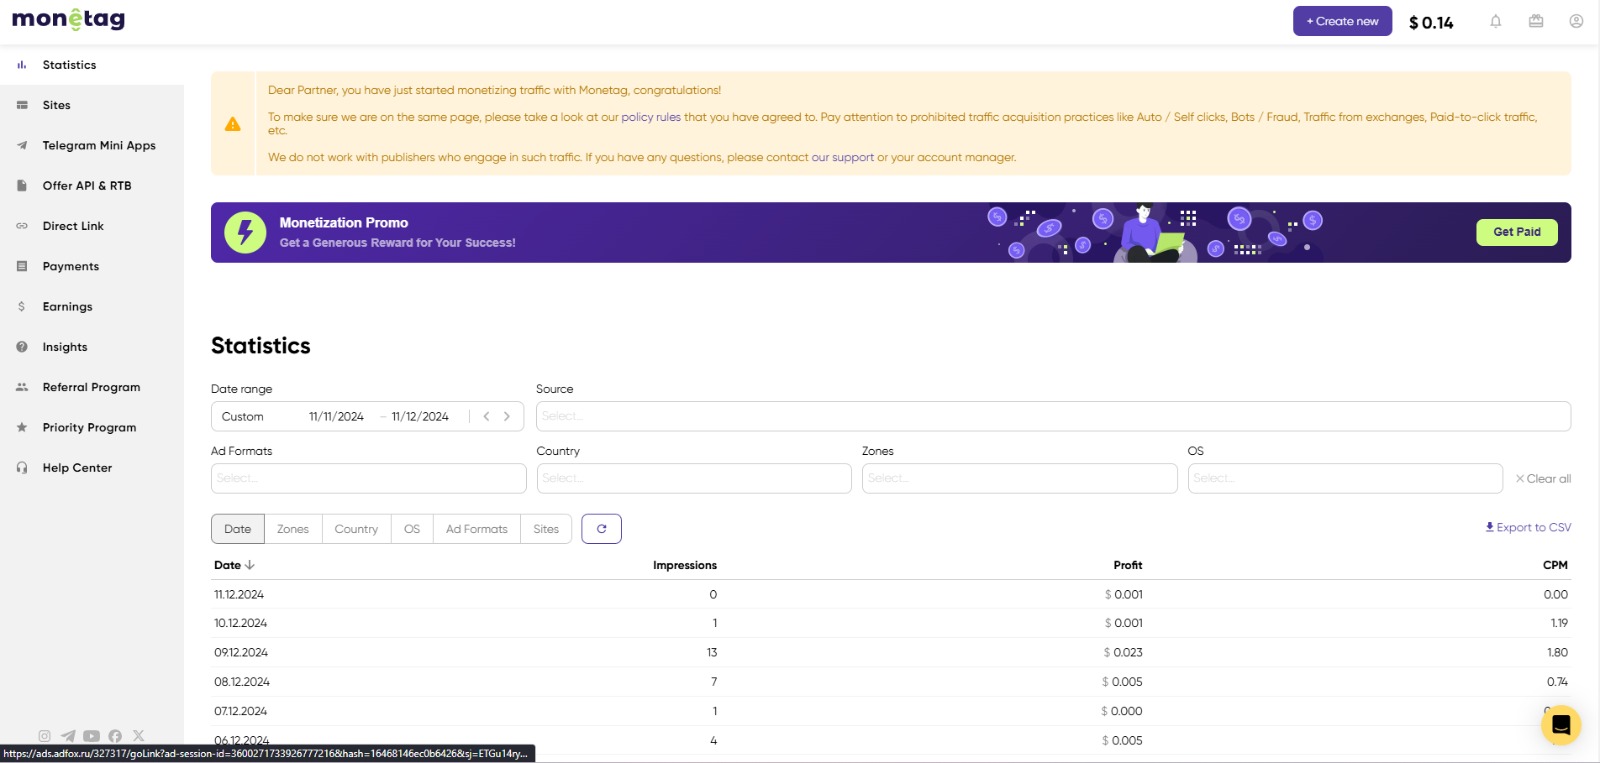Open the Ad Formats select dropdown
Viewport: 1600px width, 763px height.
[x=368, y=478]
